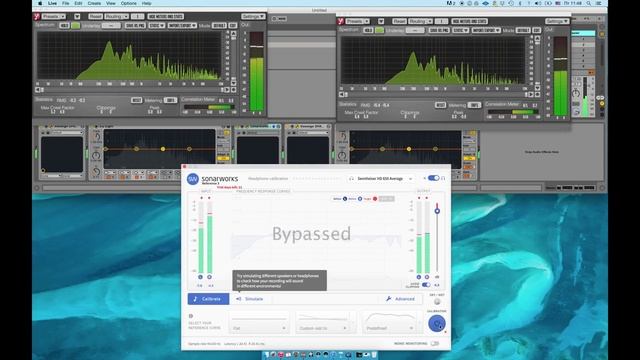Toggle the HOLD button in the left SPAN
The width and height of the screenshot is (640, 360).
64,25
